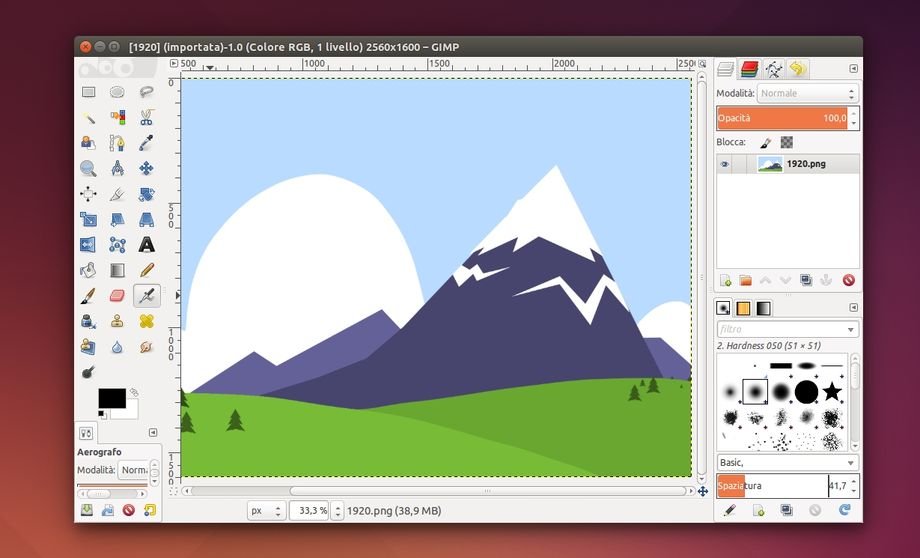Select the Ellipse Select tool
Viewport: 920px width, 558px height.
coord(117,92)
